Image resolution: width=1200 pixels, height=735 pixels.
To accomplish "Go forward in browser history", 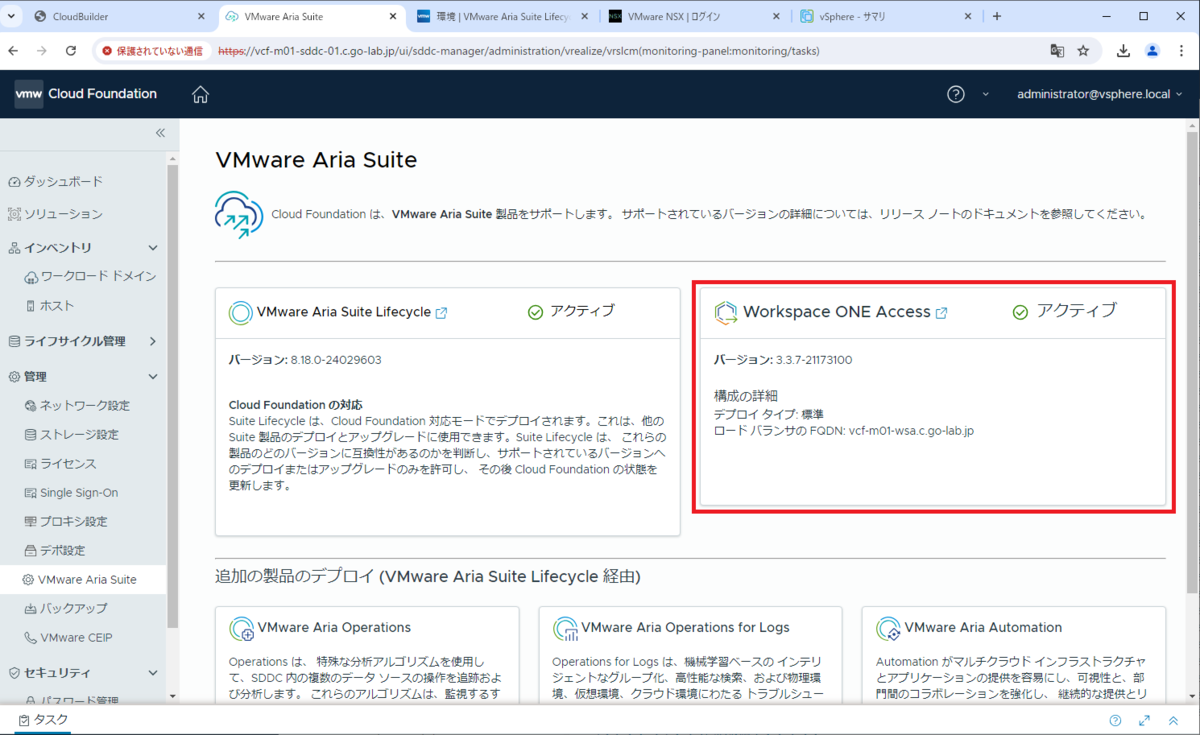I will coord(42,50).
